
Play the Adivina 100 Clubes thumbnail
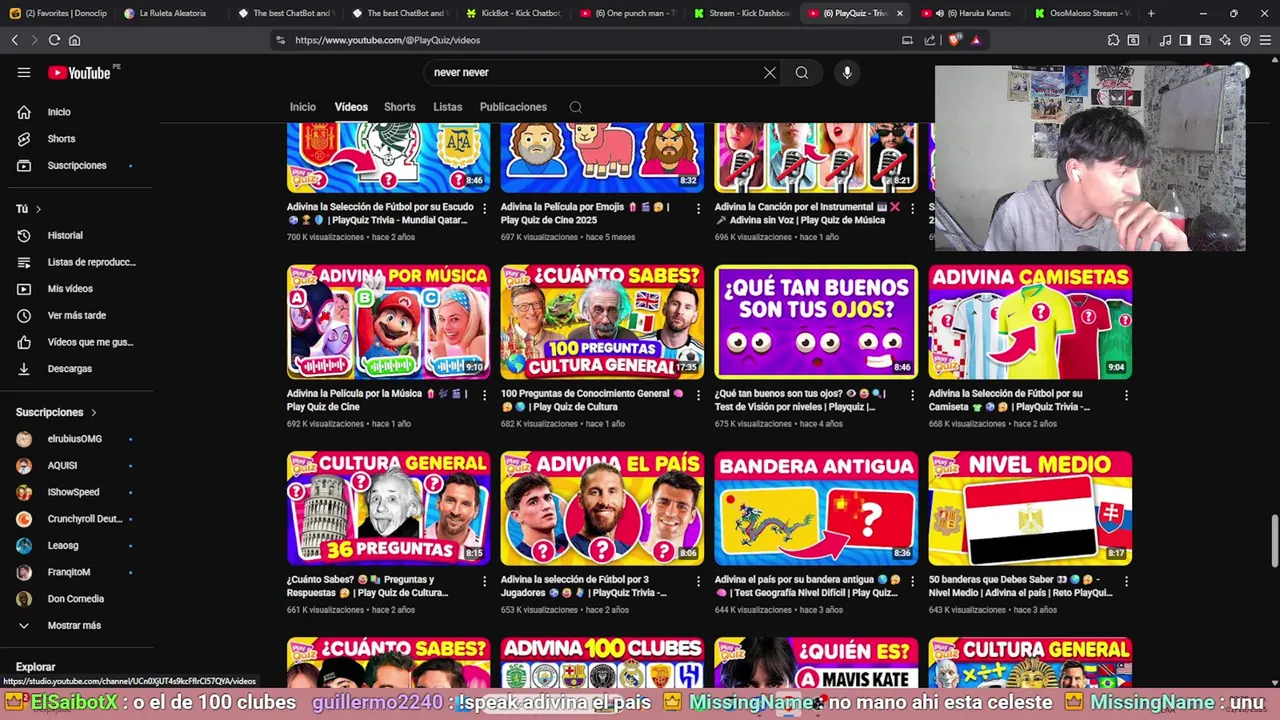coord(602,662)
